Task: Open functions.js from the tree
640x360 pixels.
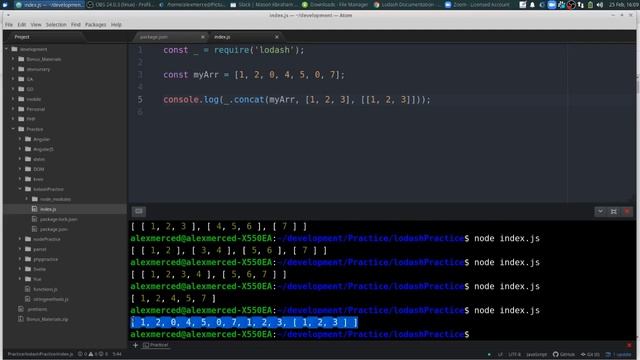Action: coord(45,289)
